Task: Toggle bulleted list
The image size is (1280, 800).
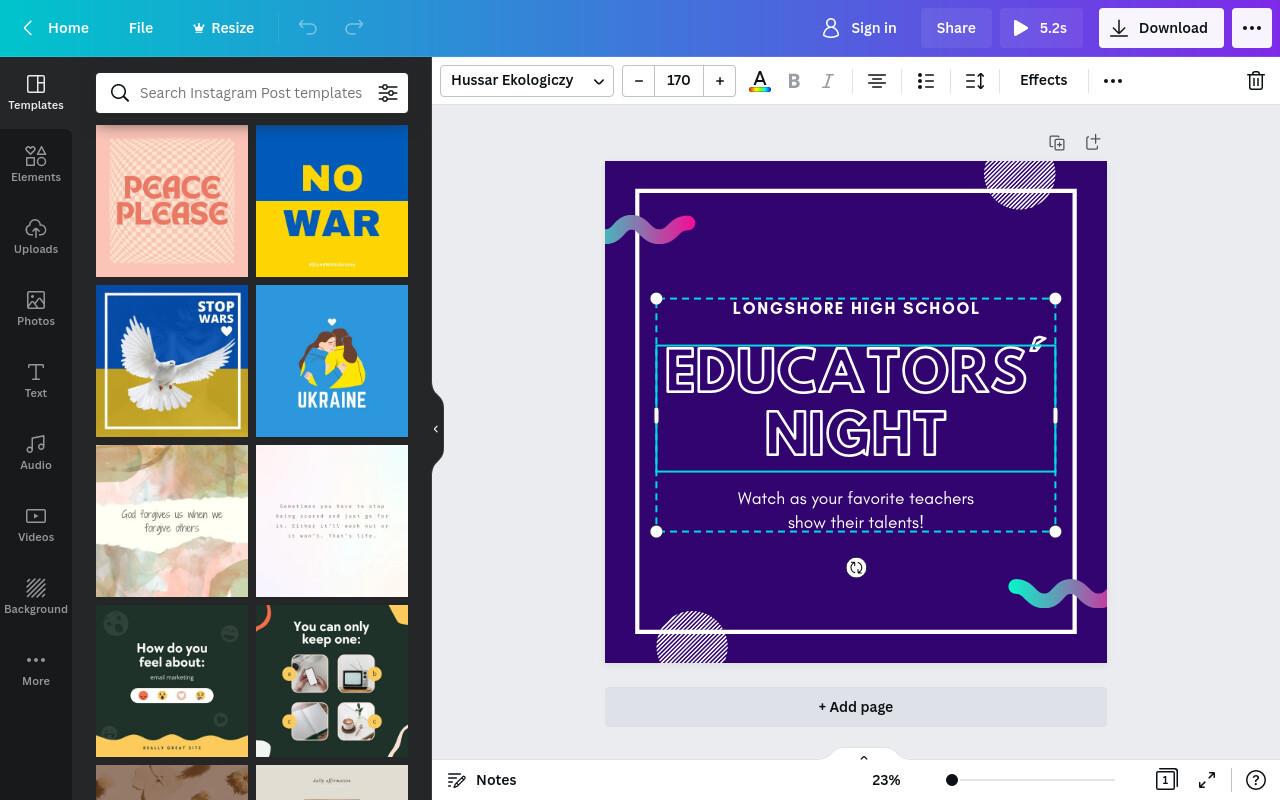Action: tap(926, 81)
